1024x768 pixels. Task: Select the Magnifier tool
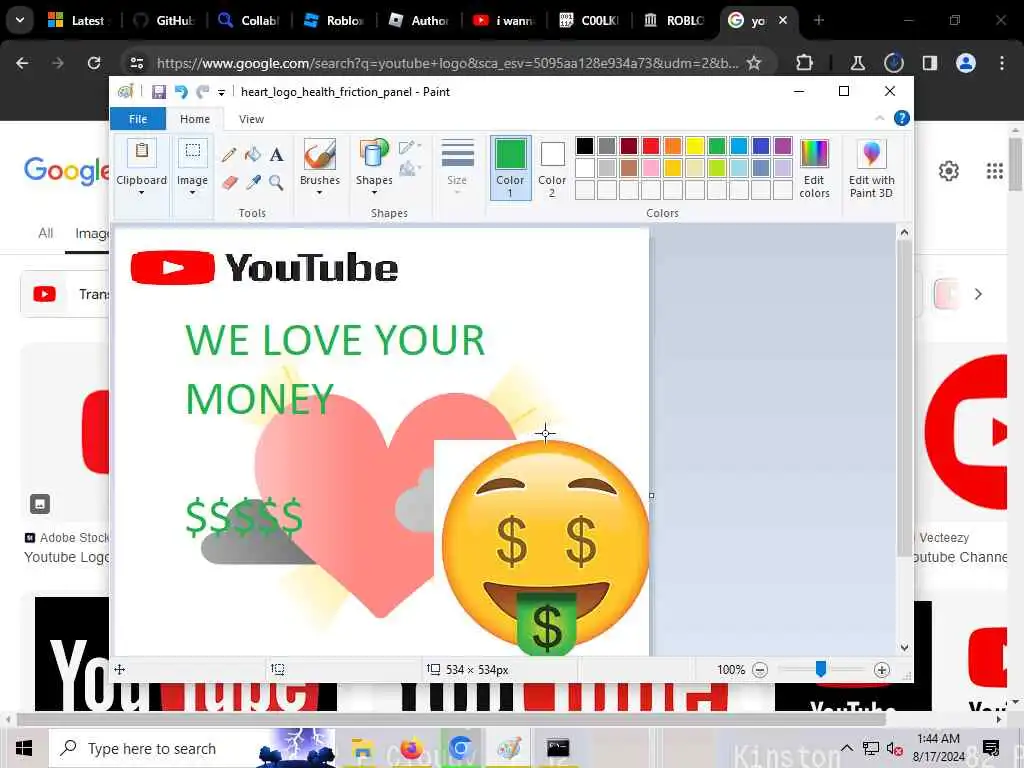pyautogui.click(x=276, y=182)
